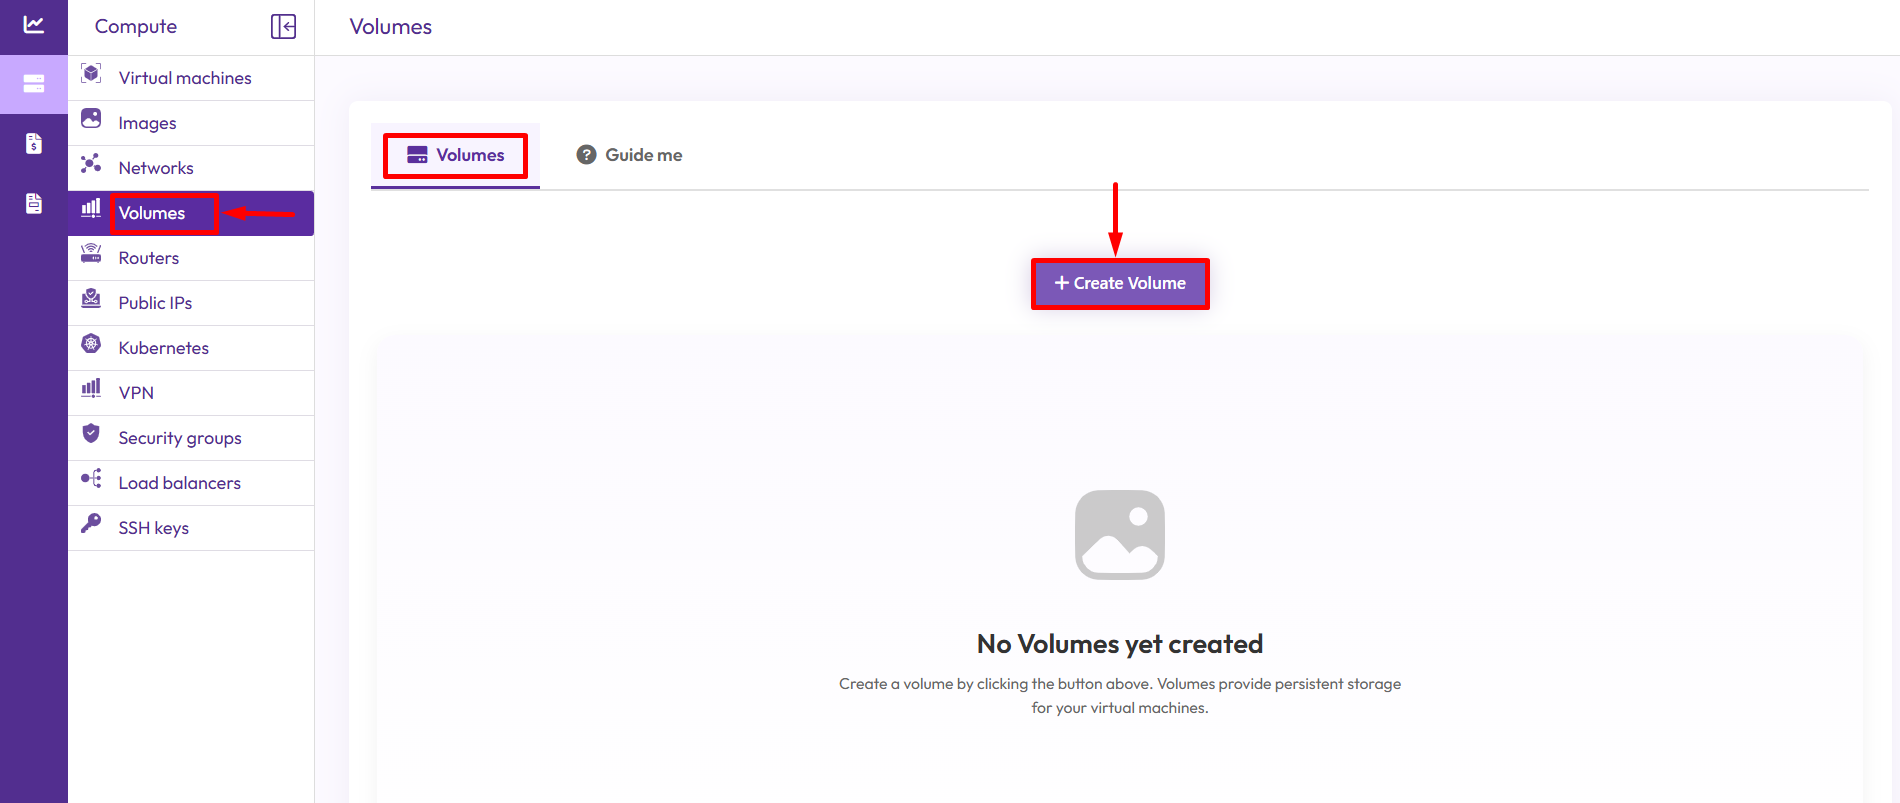The width and height of the screenshot is (1900, 803).
Task: Select the Compute server icon in rail
Action: [34, 84]
